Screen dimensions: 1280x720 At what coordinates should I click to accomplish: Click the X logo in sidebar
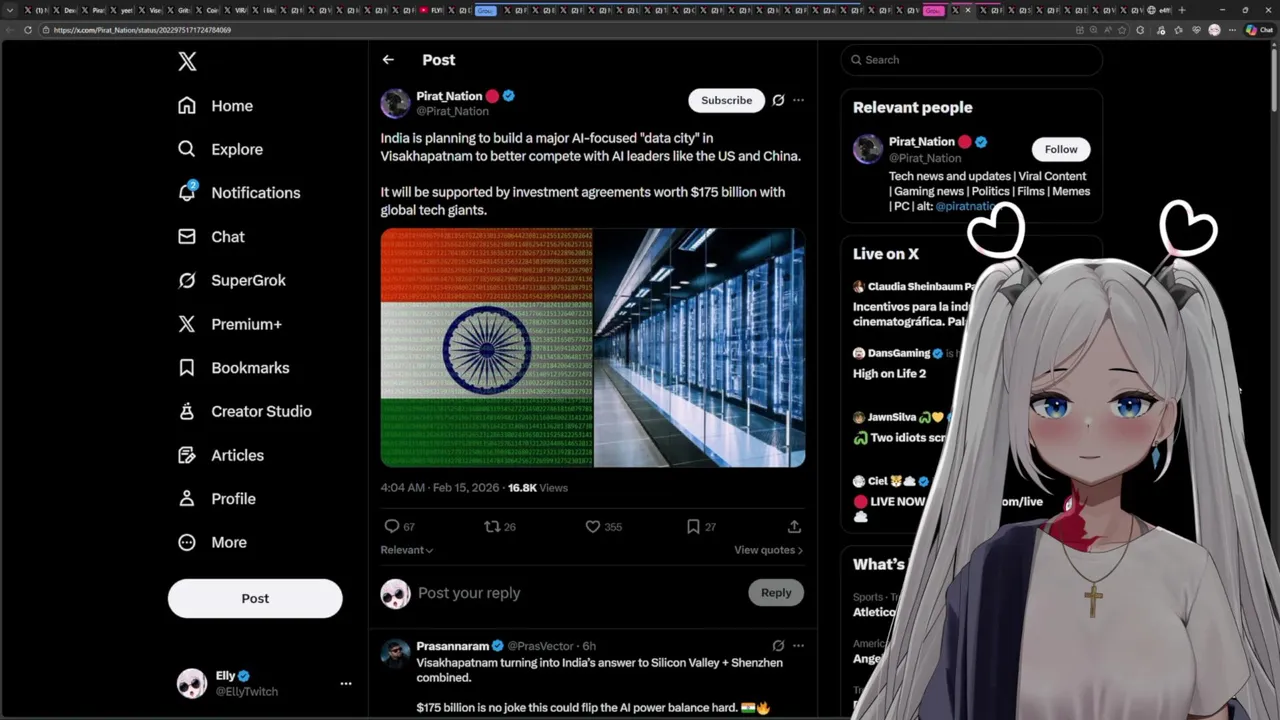187,62
